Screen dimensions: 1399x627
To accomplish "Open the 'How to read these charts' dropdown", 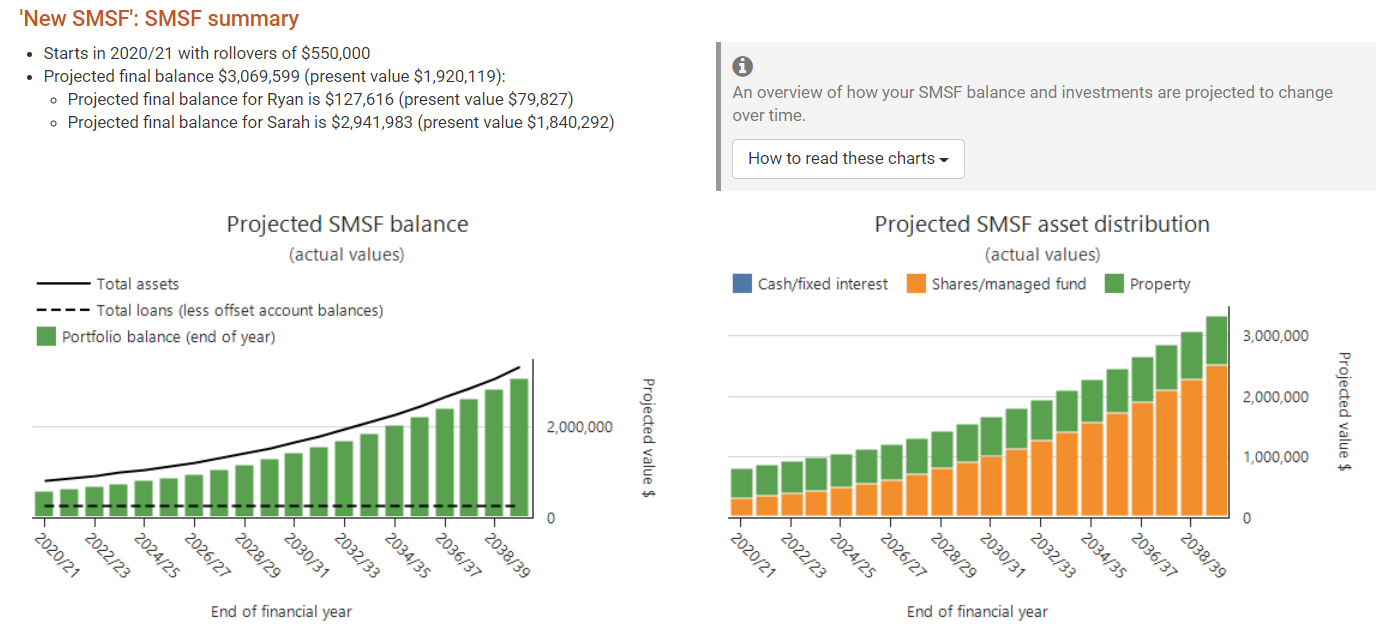I will (848, 159).
